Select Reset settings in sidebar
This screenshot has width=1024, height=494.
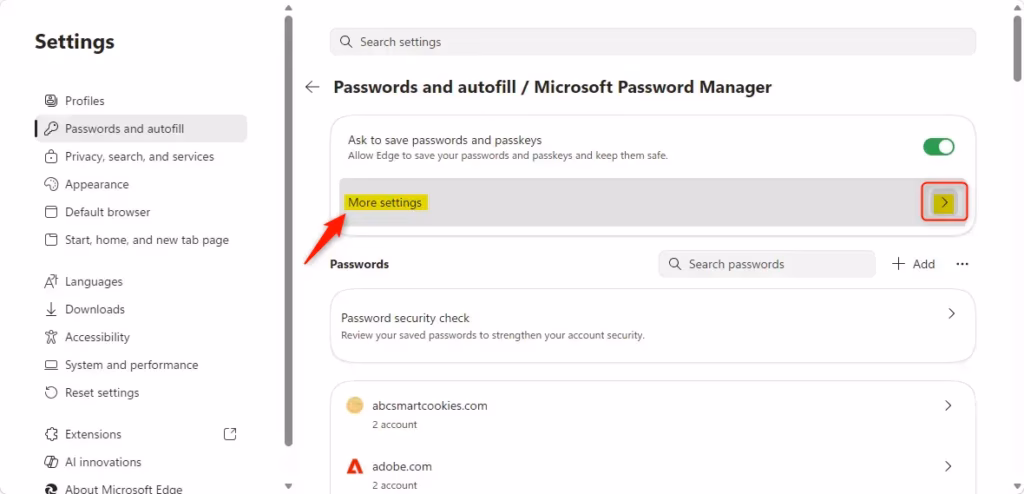pyautogui.click(x=102, y=393)
